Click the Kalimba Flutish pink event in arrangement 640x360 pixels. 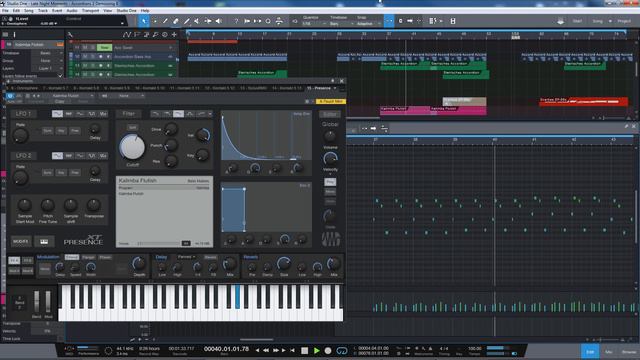(x=404, y=110)
